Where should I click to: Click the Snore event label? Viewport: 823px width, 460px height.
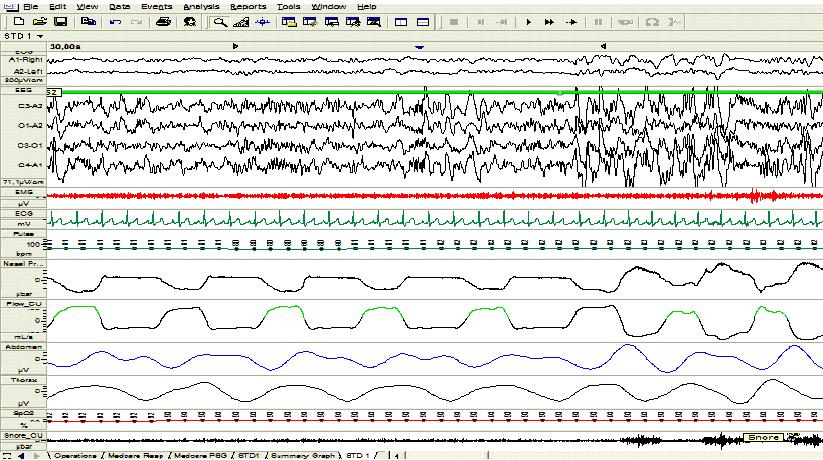pyautogui.click(x=763, y=437)
